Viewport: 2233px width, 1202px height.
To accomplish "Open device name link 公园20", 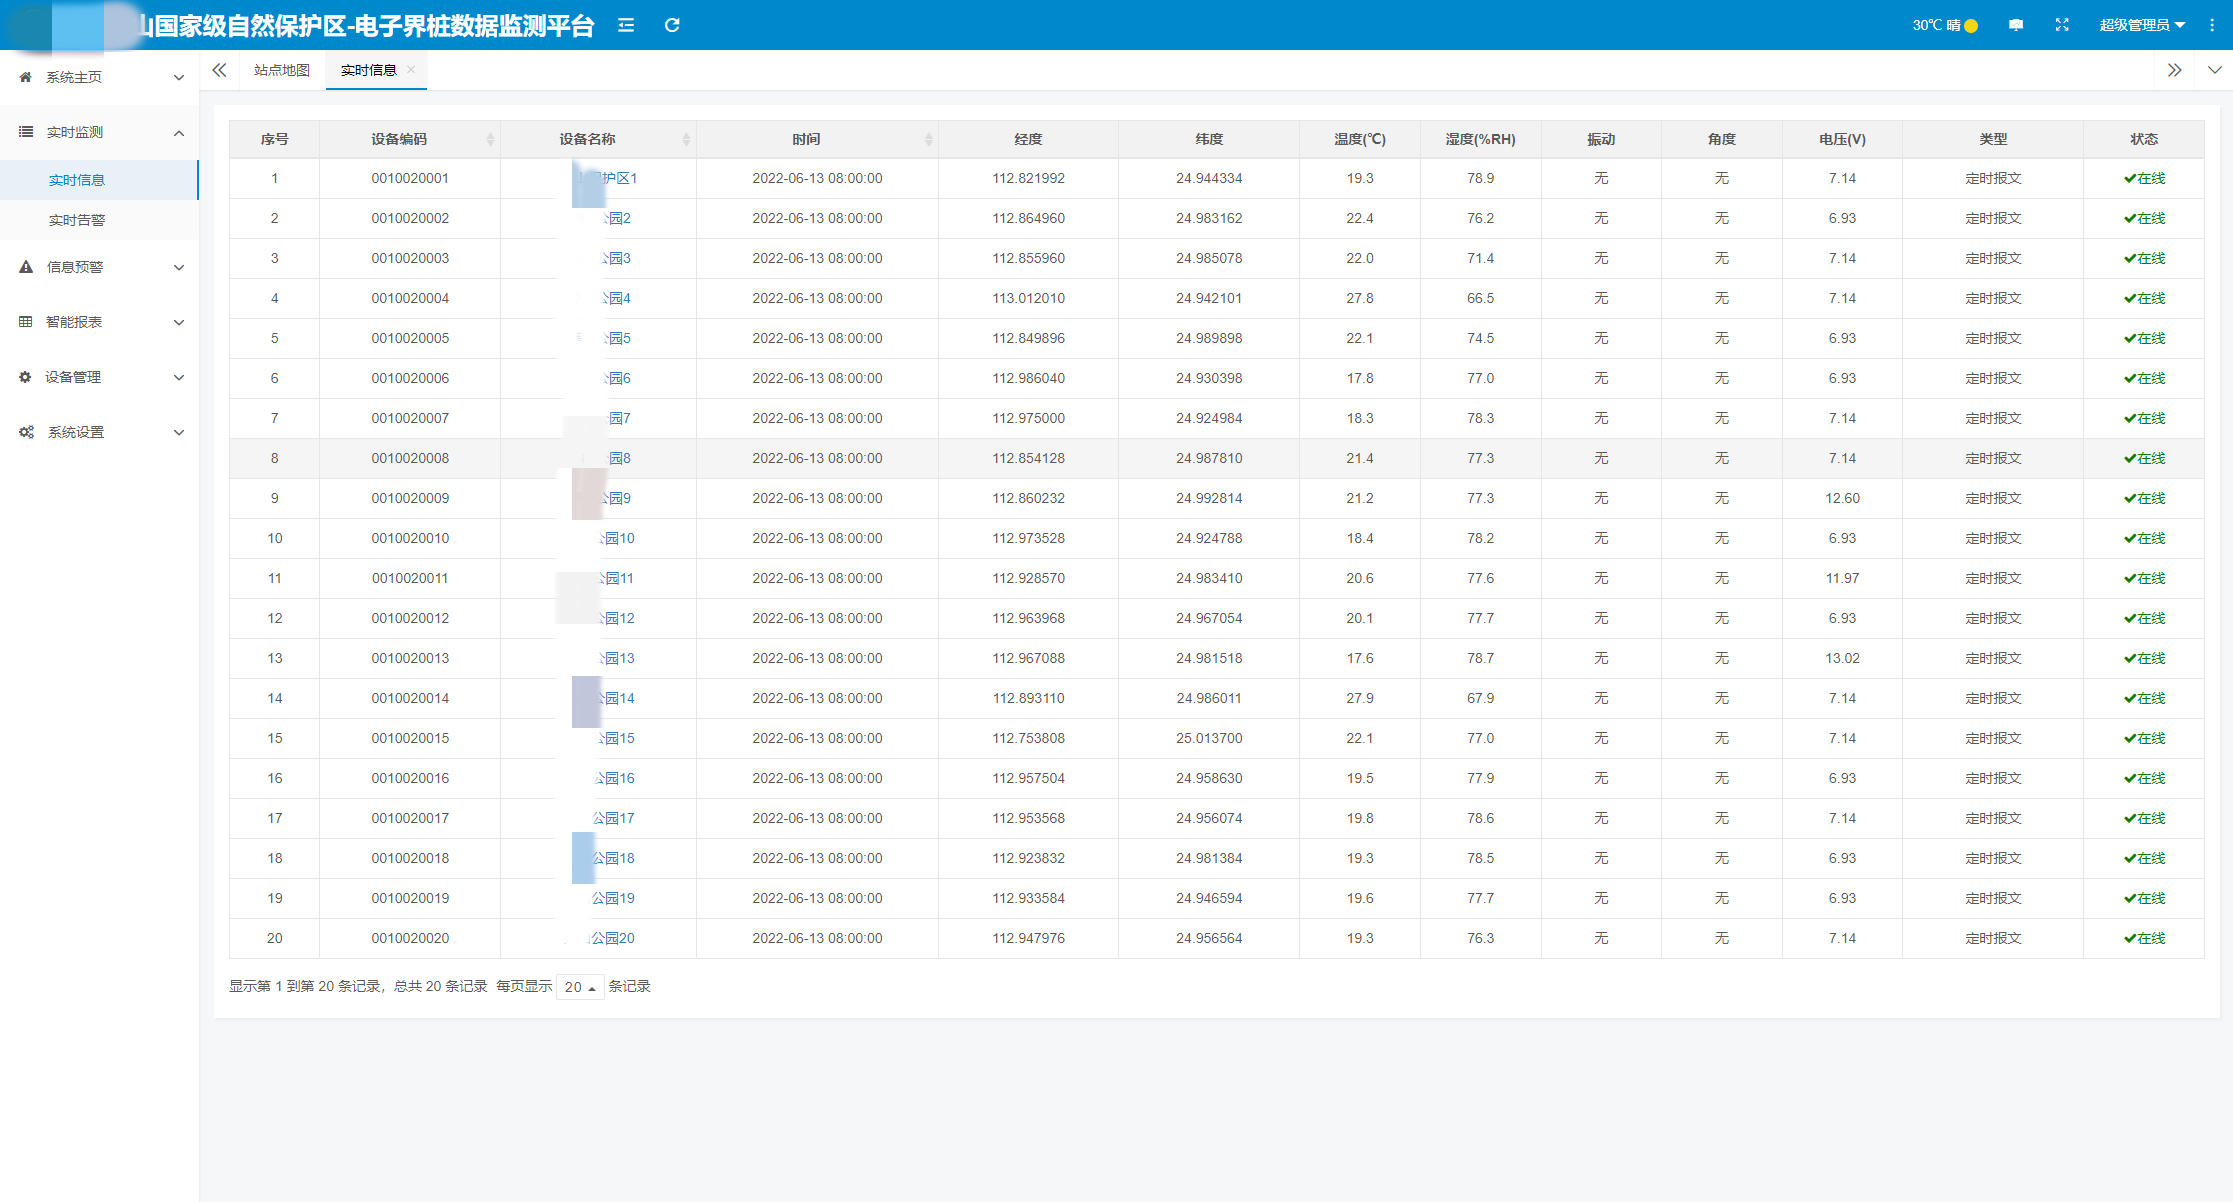I will click(x=612, y=938).
